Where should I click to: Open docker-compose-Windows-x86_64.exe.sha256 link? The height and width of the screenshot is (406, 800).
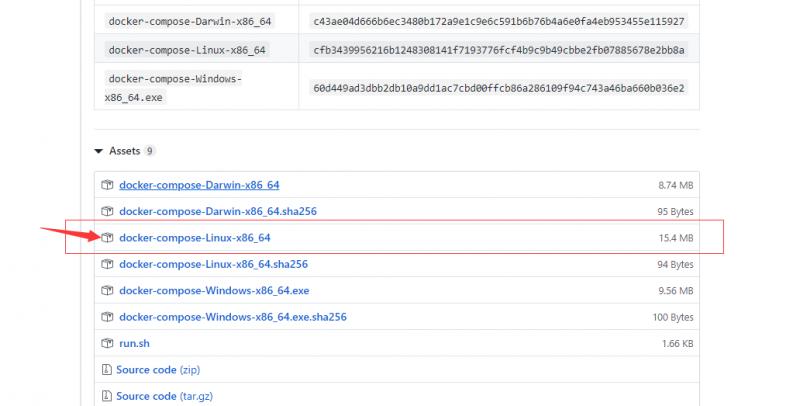(x=233, y=317)
